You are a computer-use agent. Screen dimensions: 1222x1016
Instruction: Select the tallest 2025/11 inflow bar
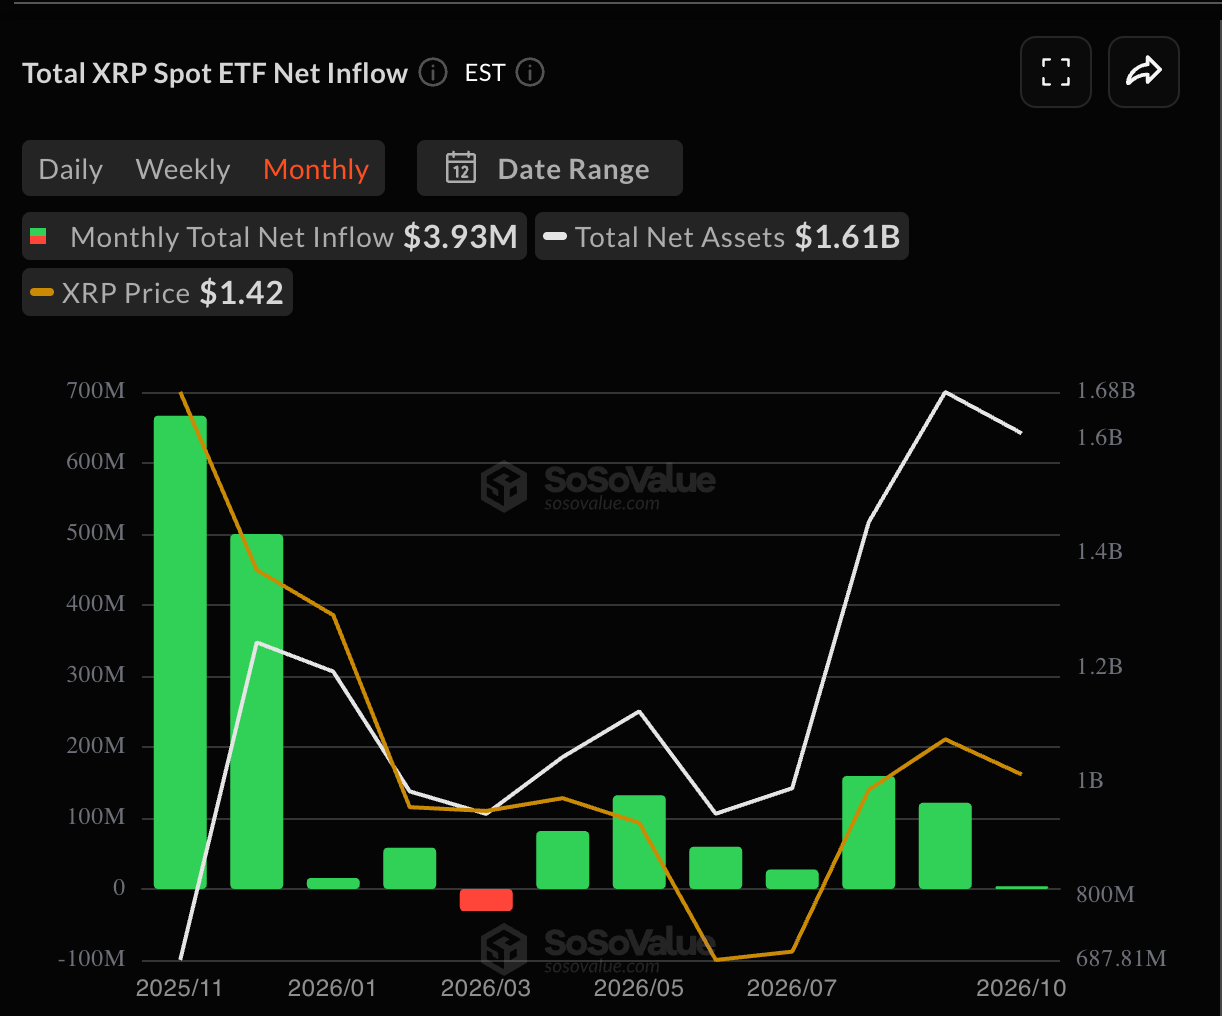point(180,652)
